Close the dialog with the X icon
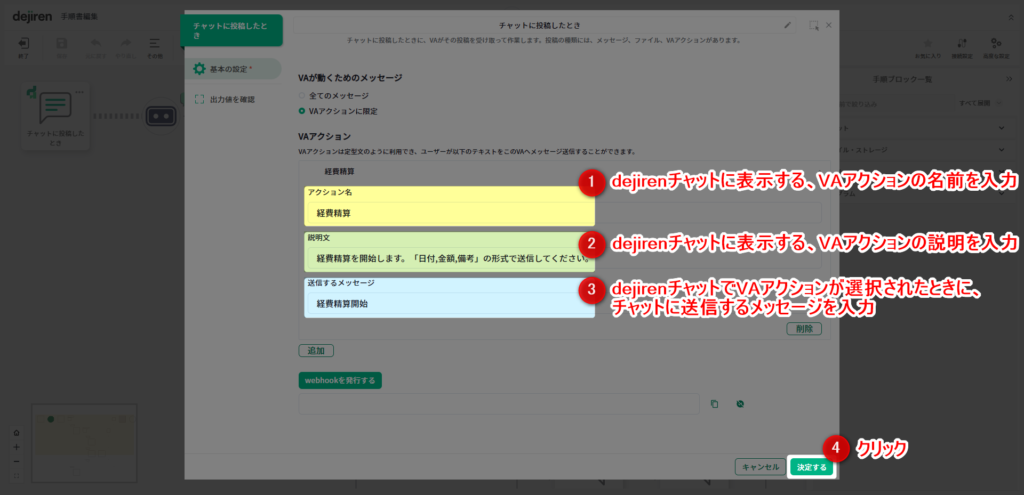This screenshot has width=1024, height=495. pos(829,25)
